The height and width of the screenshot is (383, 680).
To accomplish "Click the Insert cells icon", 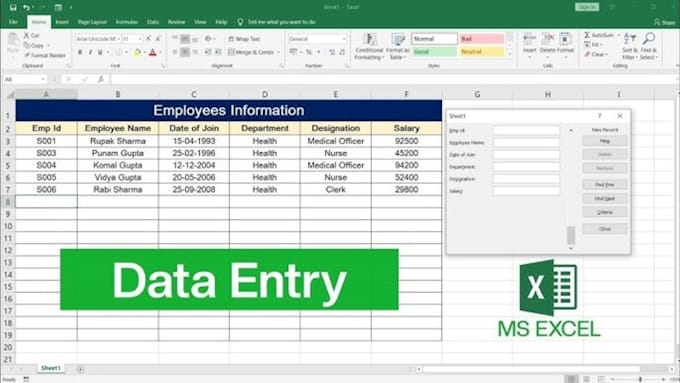I will [530, 40].
